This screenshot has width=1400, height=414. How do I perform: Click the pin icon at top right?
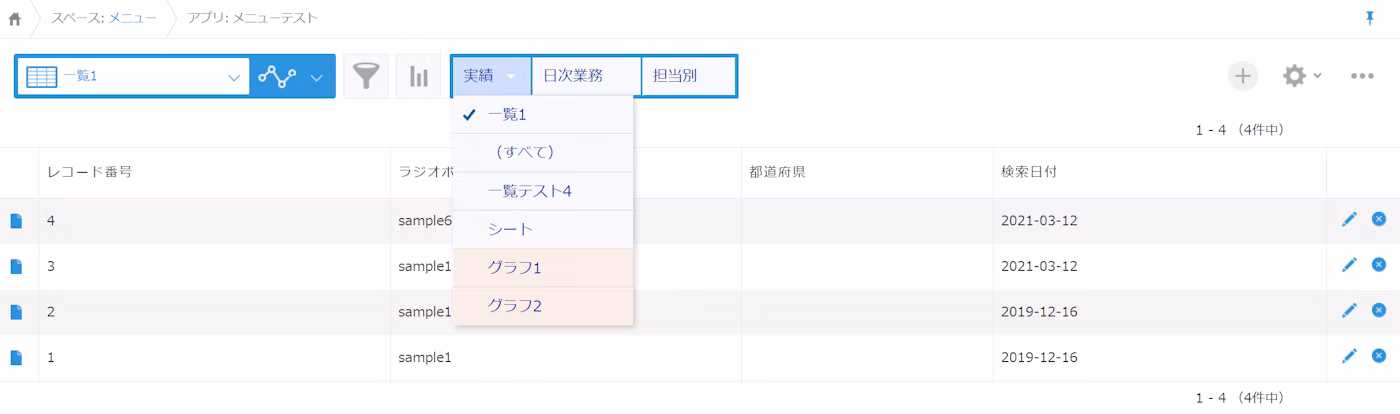coord(1369,18)
